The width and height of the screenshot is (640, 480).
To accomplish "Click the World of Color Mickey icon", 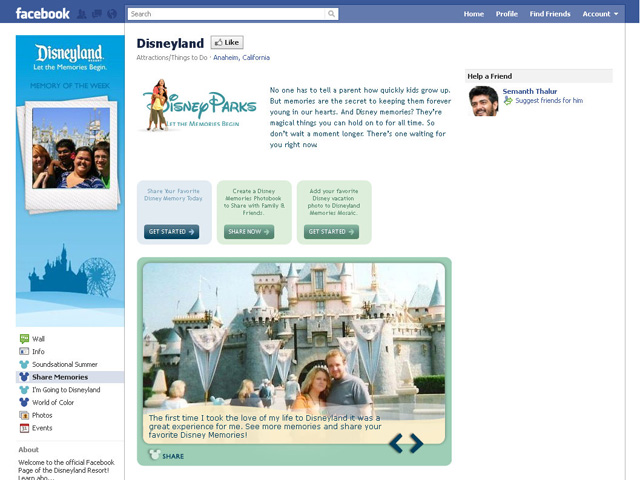I will (x=24, y=402).
